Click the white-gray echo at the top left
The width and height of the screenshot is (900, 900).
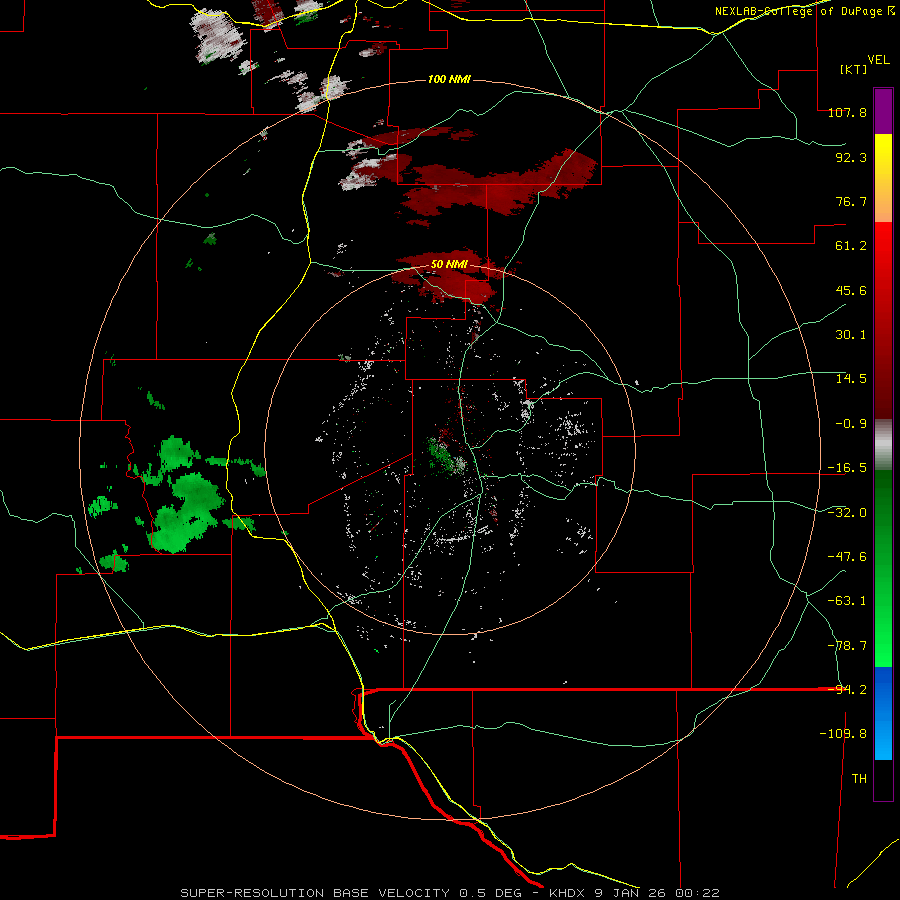217,36
